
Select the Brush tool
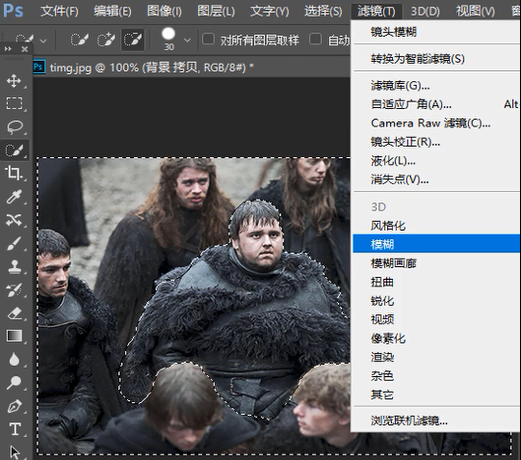click(14, 244)
